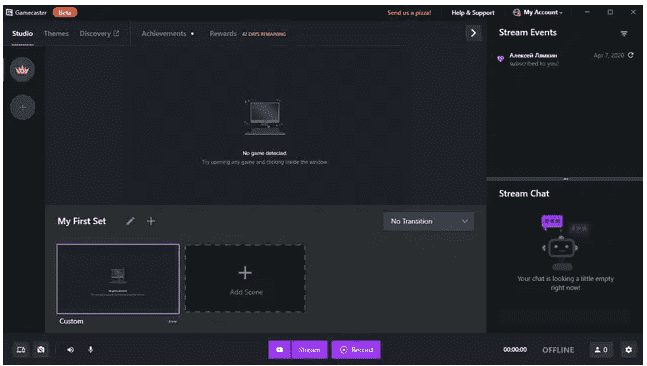Refresh the Stream Events subscriber entry
This screenshot has width=647, height=366.
pyautogui.click(x=630, y=55)
